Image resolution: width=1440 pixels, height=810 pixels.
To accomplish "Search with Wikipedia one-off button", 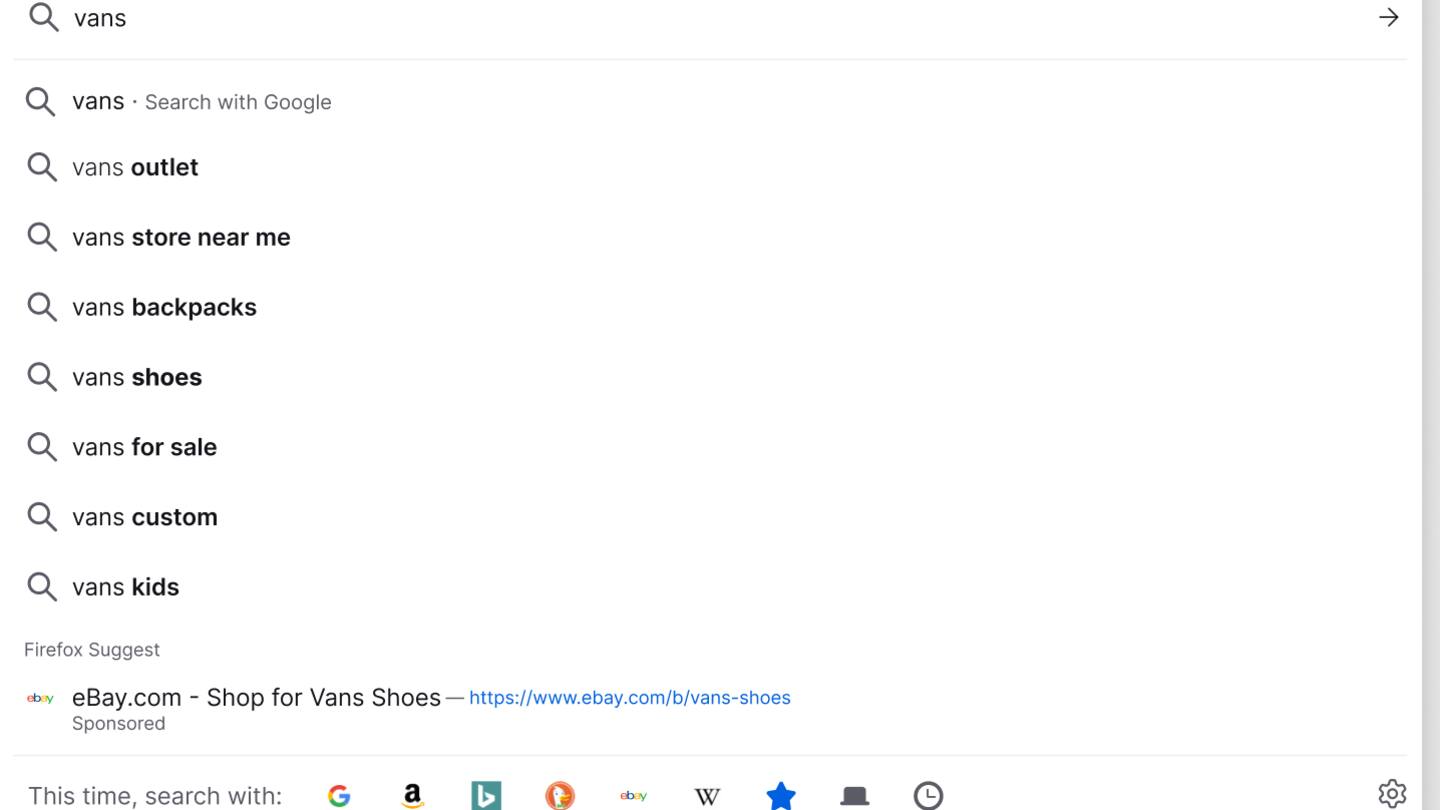I will 707,796.
